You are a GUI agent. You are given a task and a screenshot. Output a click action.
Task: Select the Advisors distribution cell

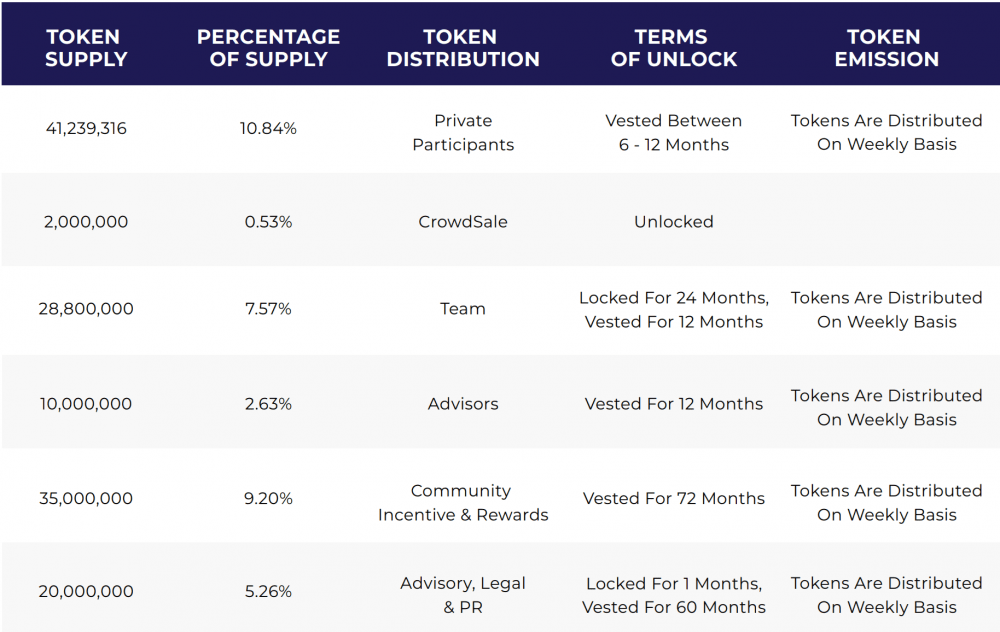(463, 404)
